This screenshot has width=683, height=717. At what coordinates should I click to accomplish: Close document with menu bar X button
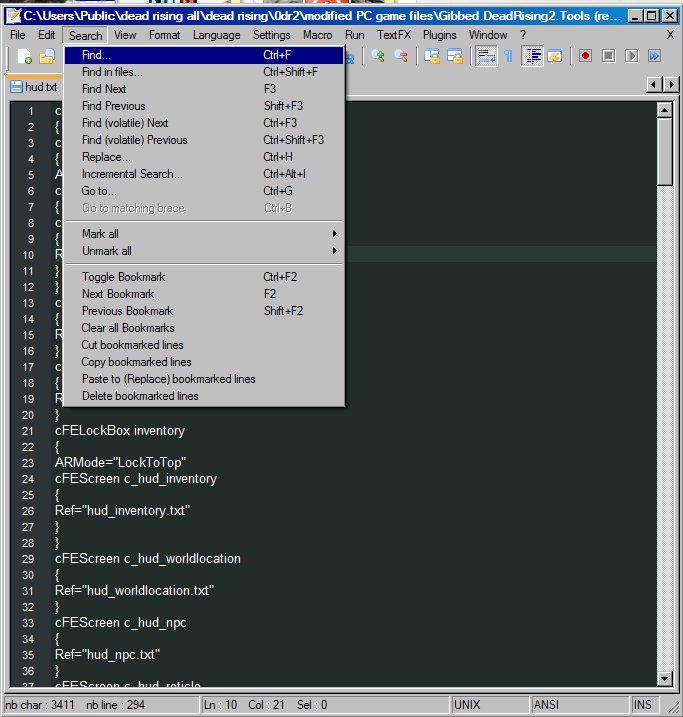(x=670, y=35)
